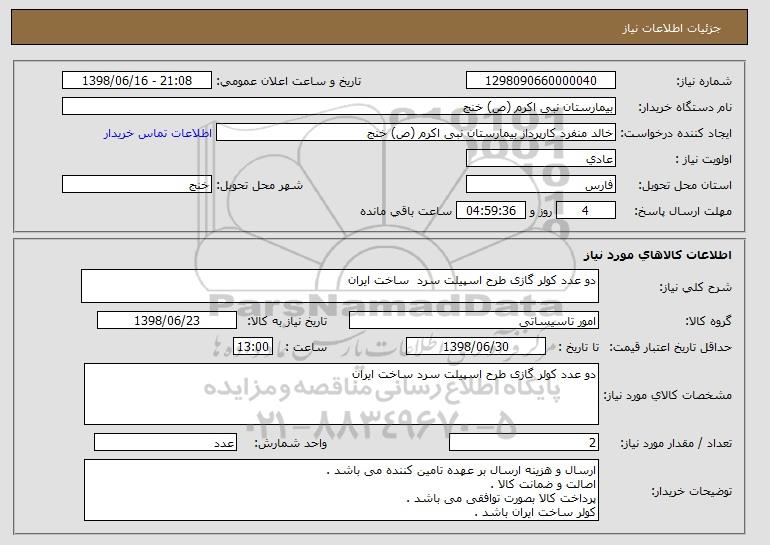Click the label واحد شمارش
Image resolution: width=770 pixels, height=545 pixels.
point(290,443)
